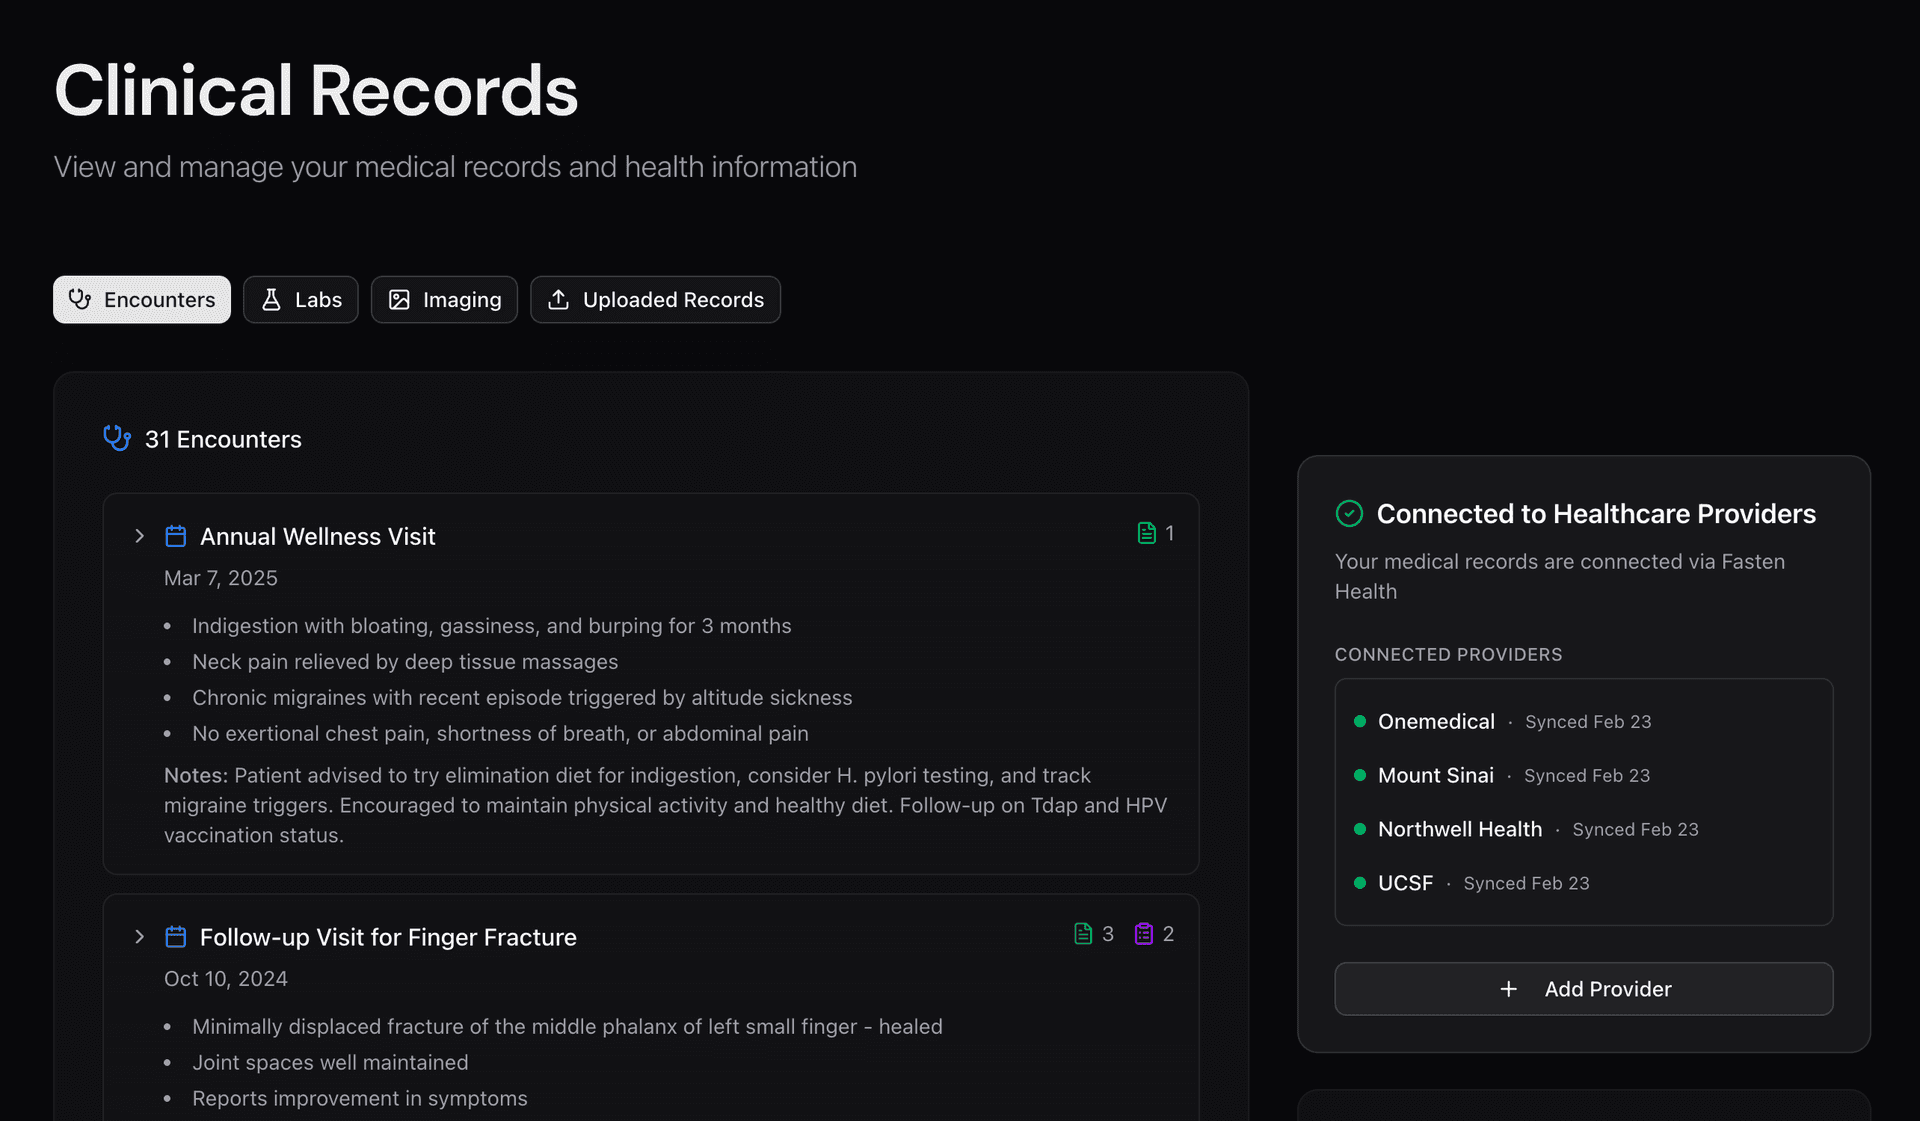Screen dimensions: 1920x1121
Task: Expand the Follow-up Visit for Finger Fracture
Action: (x=139, y=937)
